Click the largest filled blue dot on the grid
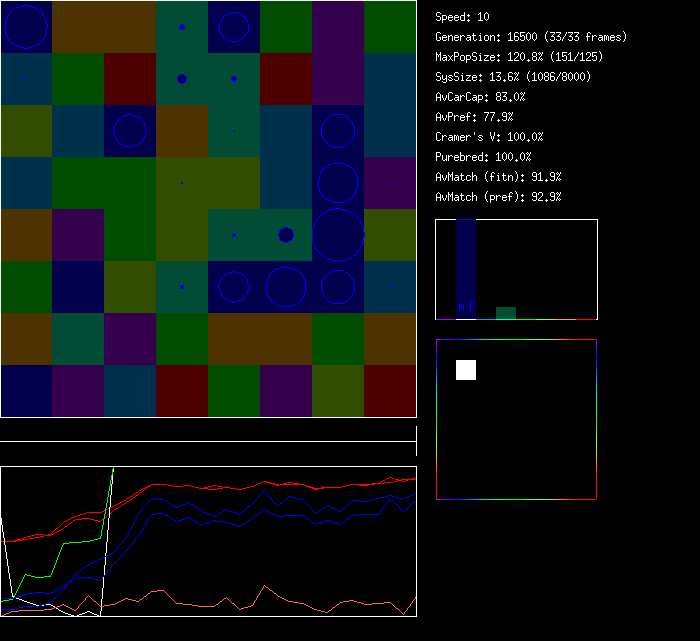The image size is (700, 641). pos(286,235)
